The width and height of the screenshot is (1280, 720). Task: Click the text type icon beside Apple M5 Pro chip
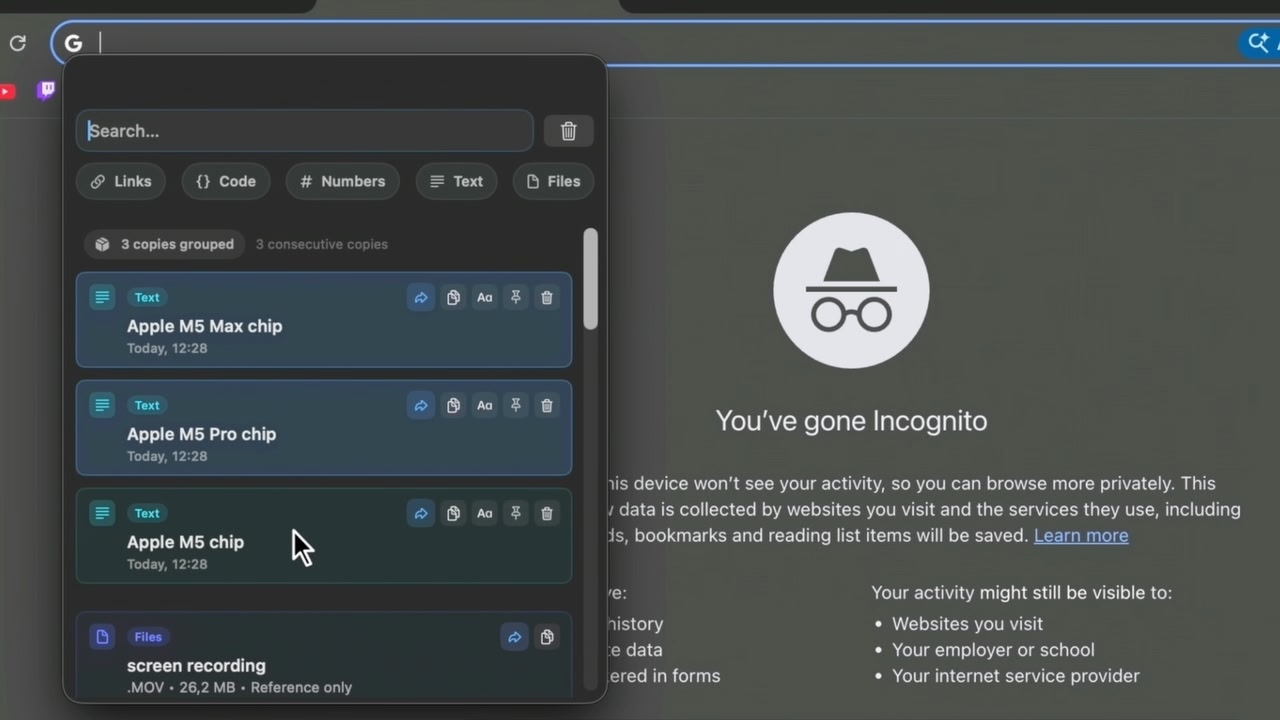coord(102,406)
